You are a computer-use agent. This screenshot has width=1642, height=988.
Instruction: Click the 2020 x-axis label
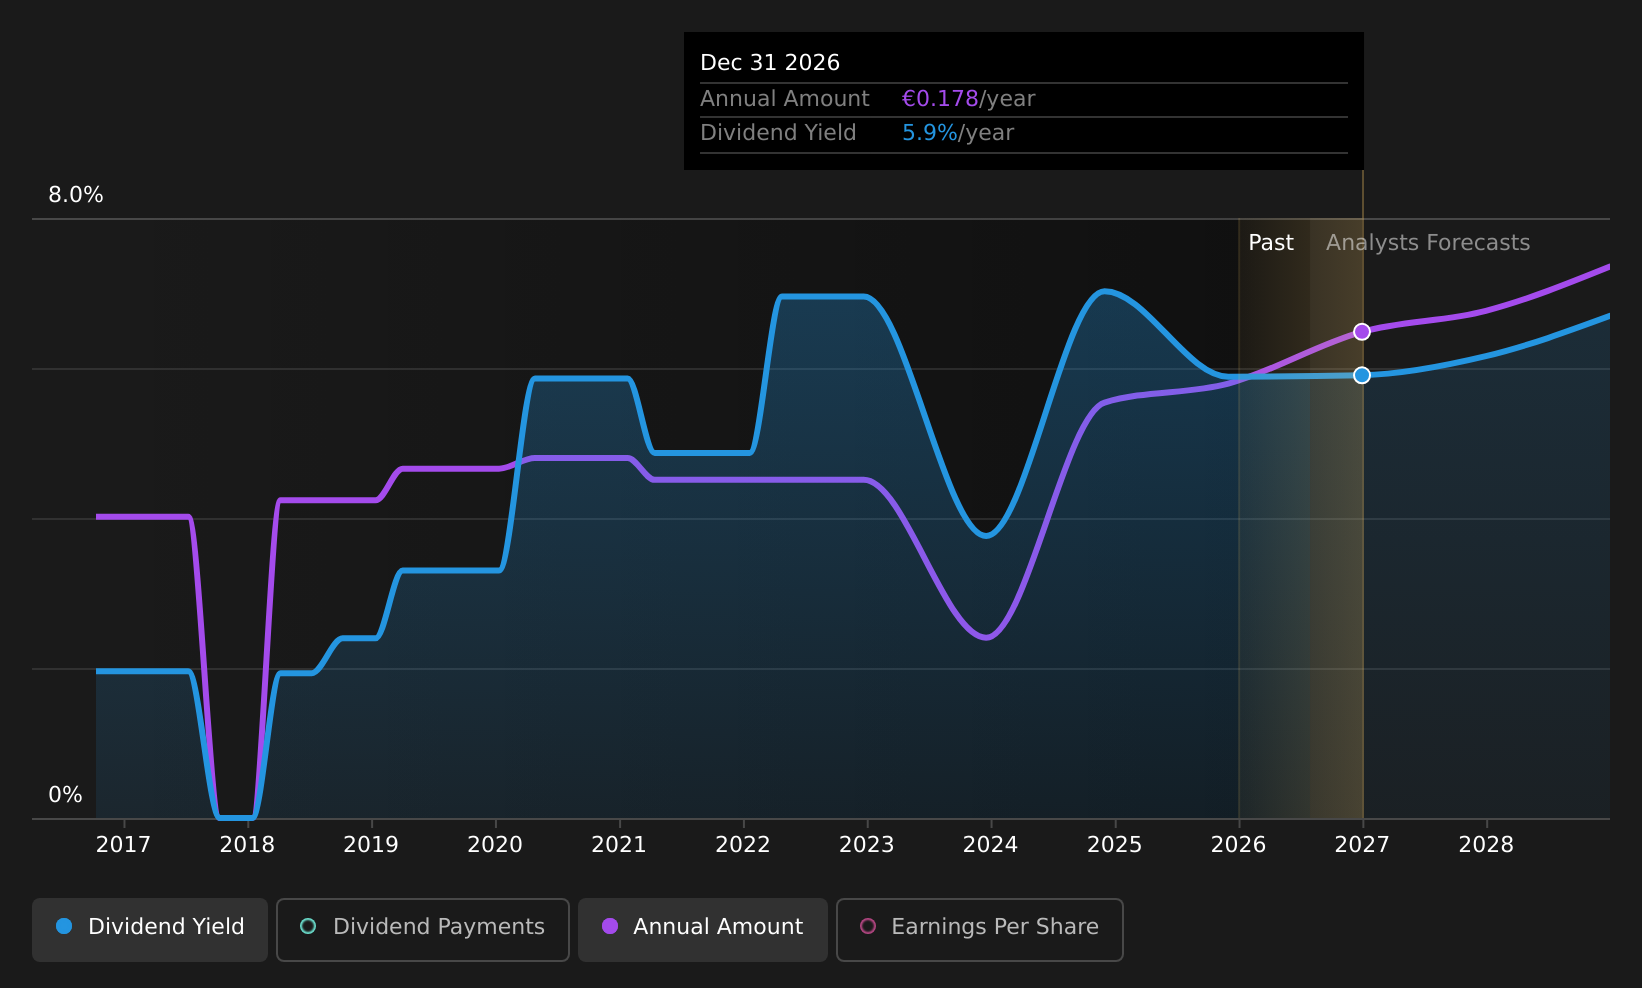click(x=495, y=845)
